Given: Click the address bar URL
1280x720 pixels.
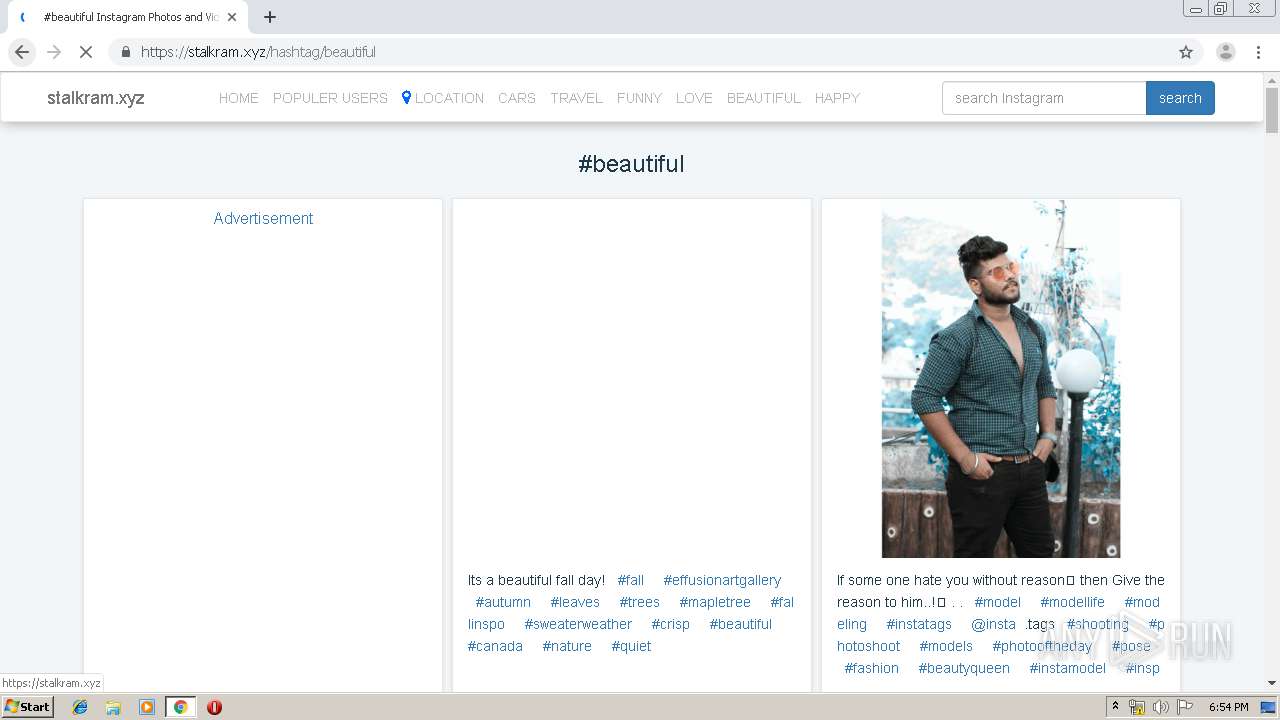Looking at the screenshot, I should 258,52.
